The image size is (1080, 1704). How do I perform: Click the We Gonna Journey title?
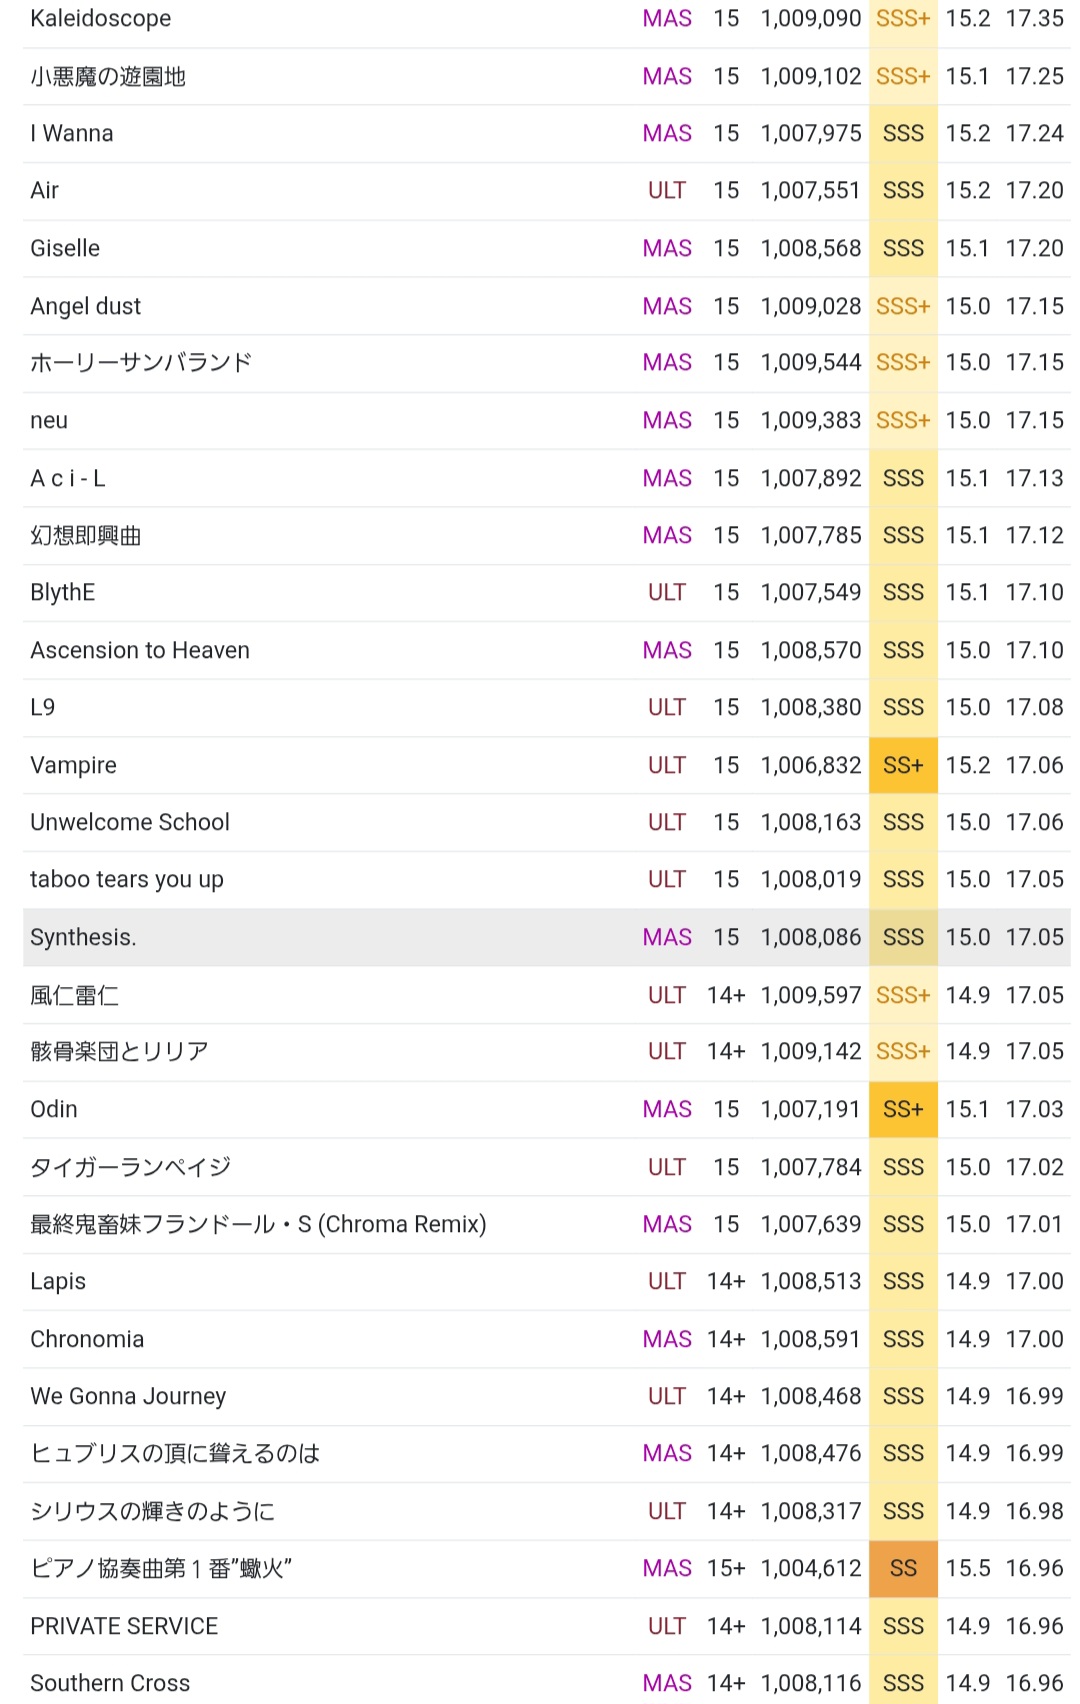click(128, 1397)
